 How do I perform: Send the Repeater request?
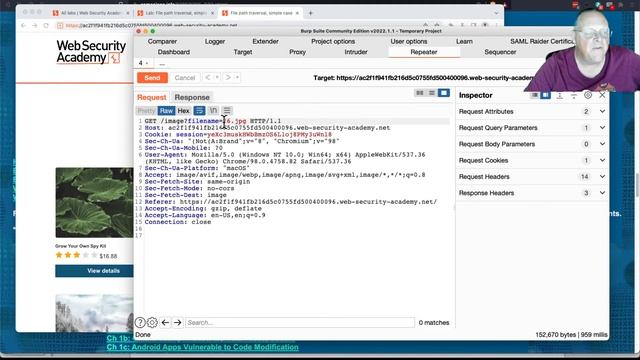[152, 78]
